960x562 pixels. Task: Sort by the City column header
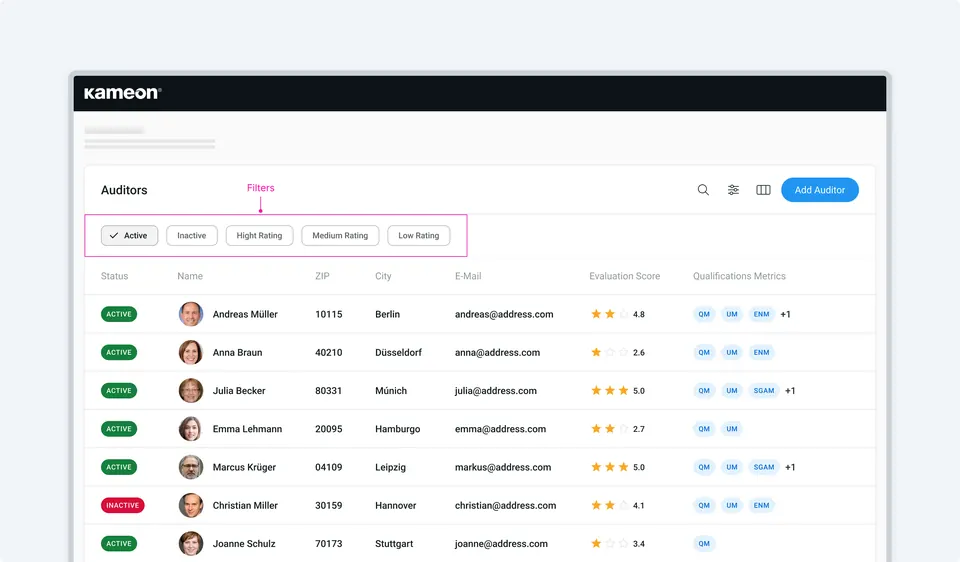(383, 276)
